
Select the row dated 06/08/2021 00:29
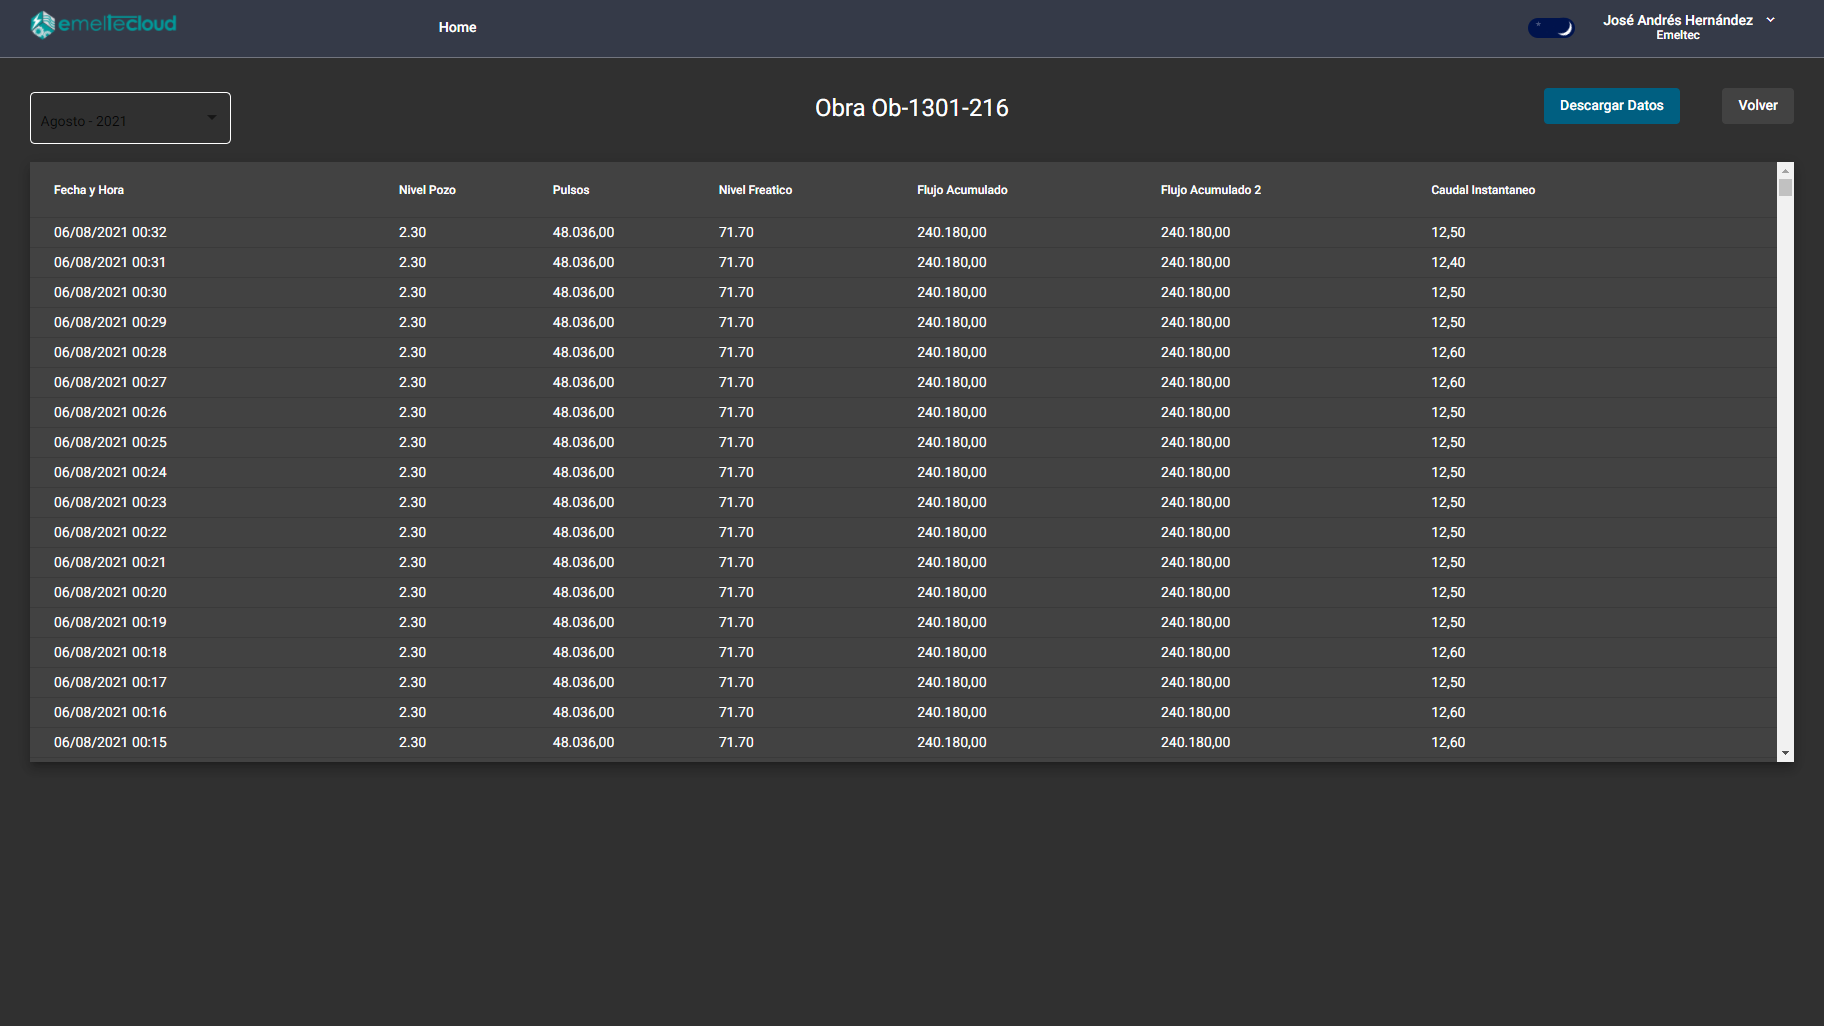904,323
